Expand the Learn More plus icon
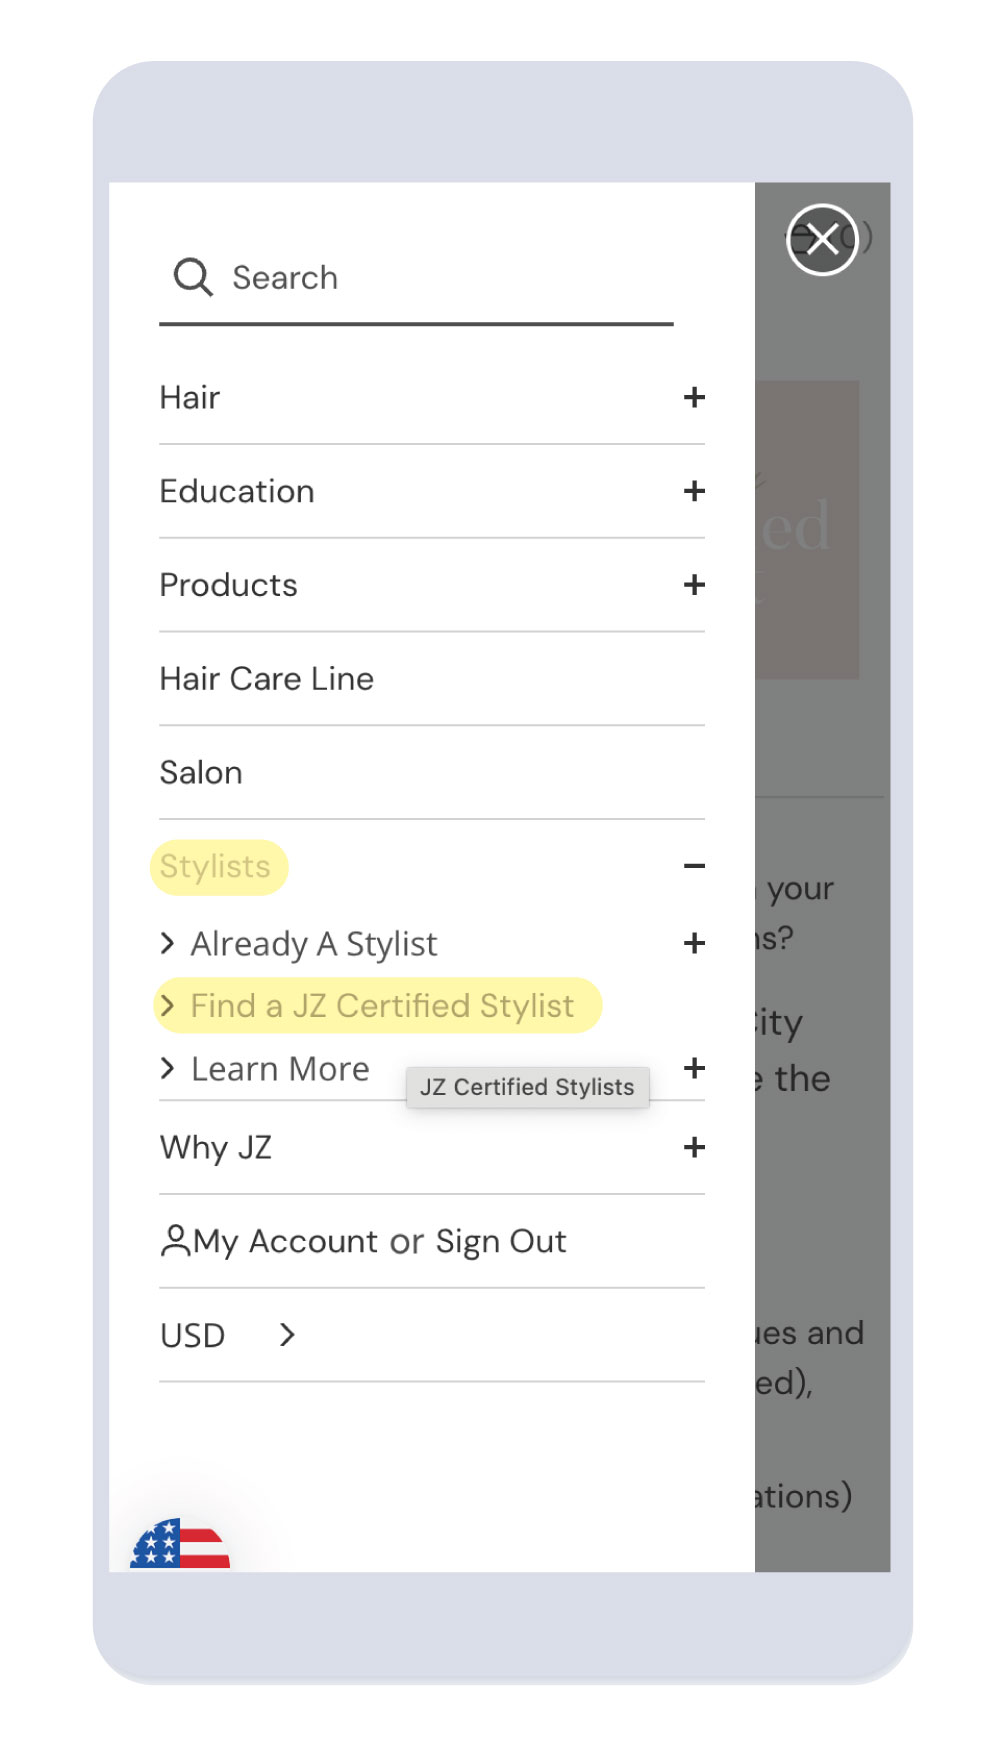The image size is (1006, 1746). click(x=694, y=1068)
